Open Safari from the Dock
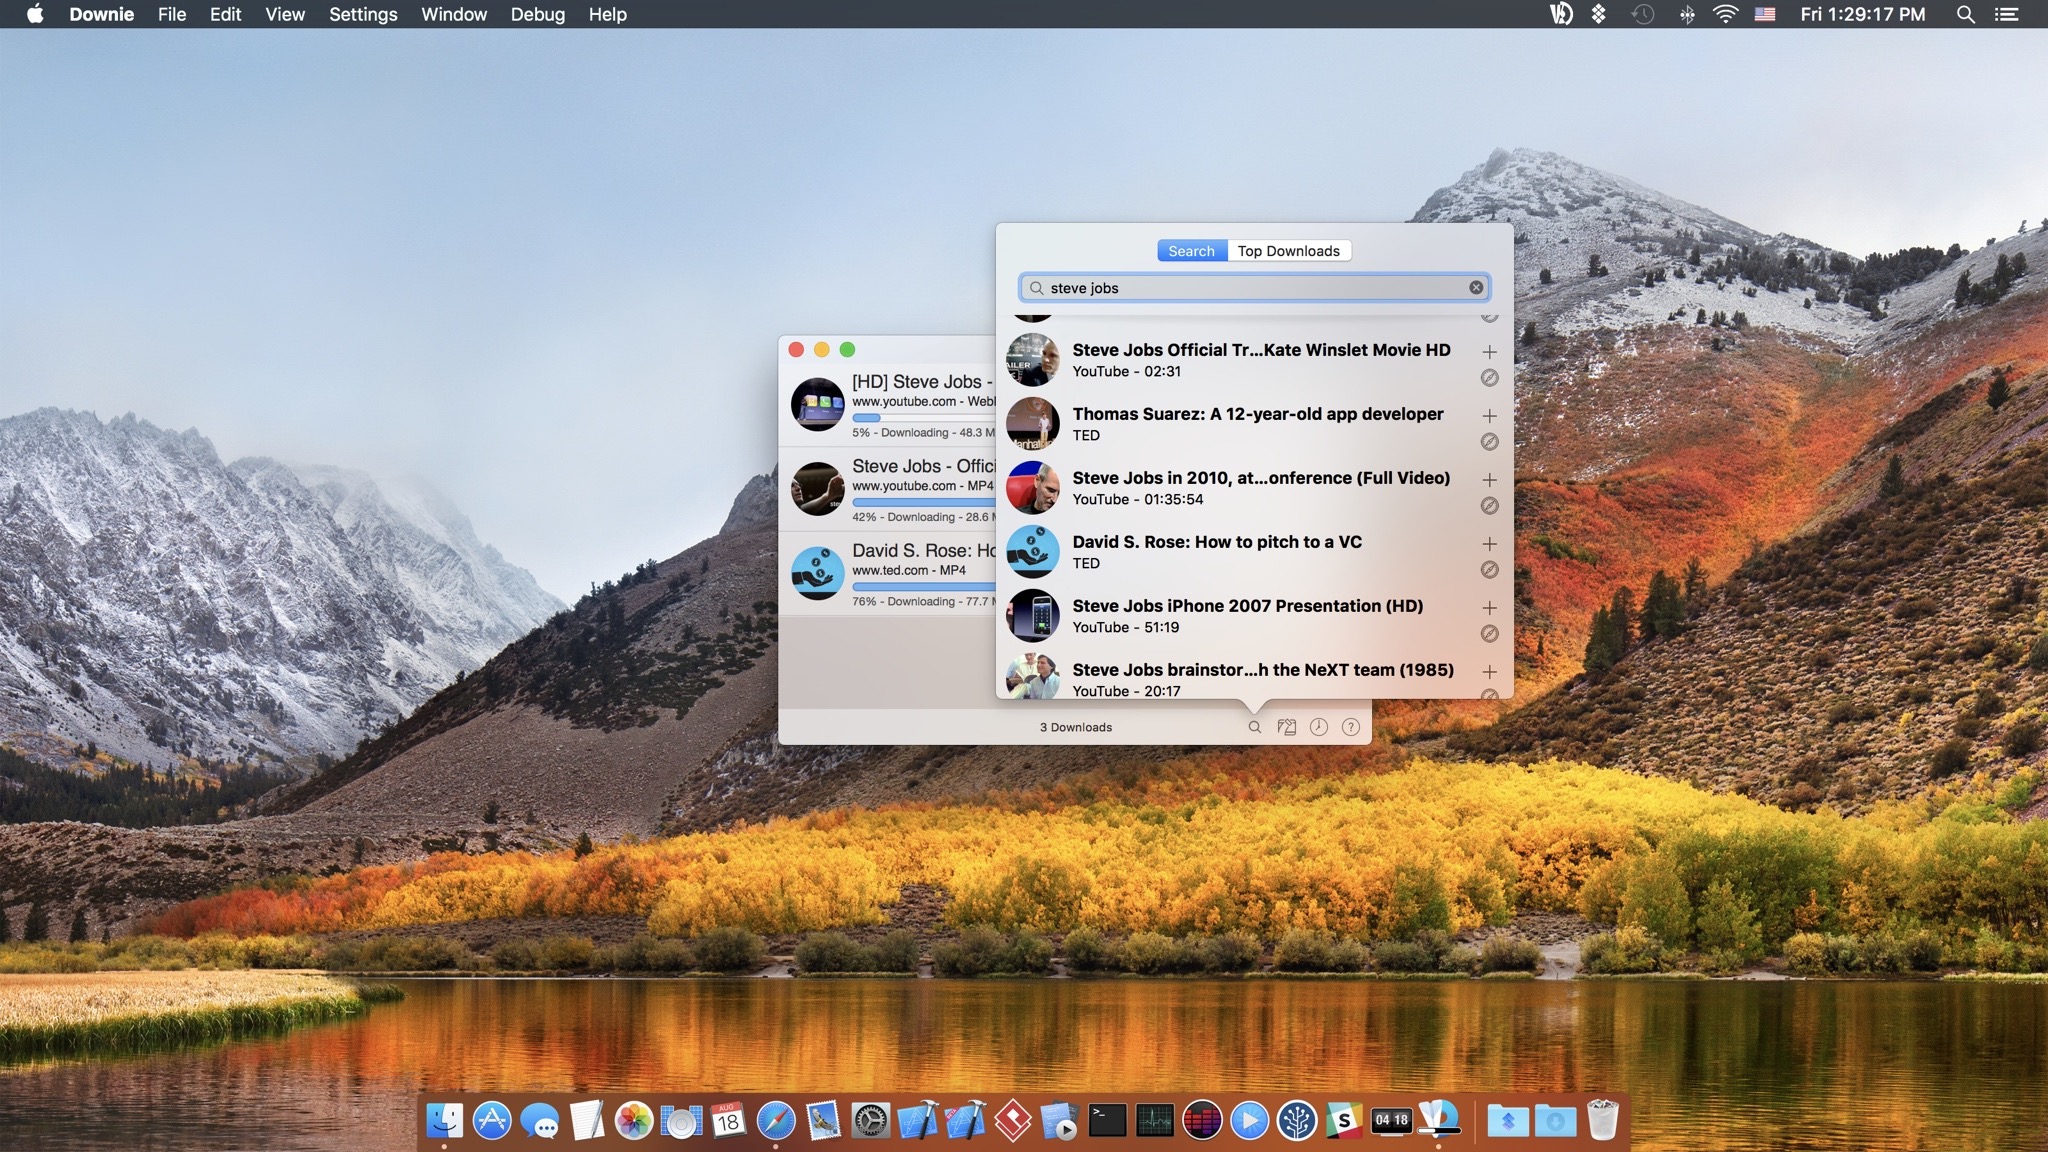 pyautogui.click(x=776, y=1121)
